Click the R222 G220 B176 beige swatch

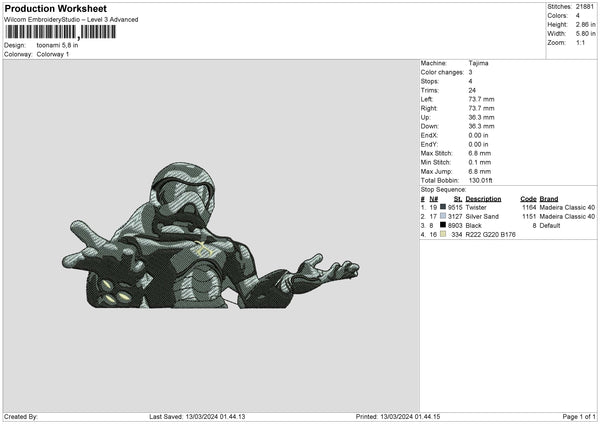(x=443, y=234)
